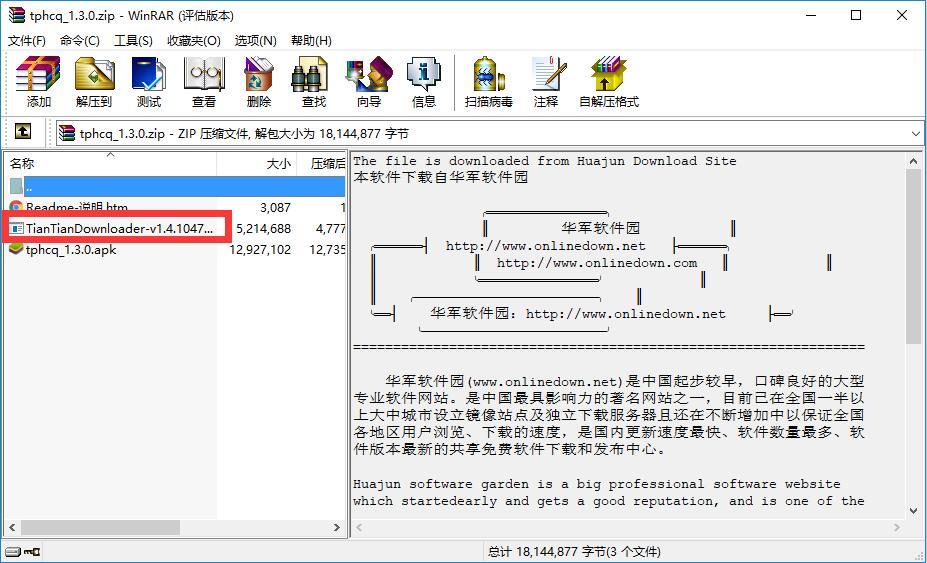Click the Readme htm file icon
Image resolution: width=927 pixels, height=563 pixels.
pyautogui.click(x=16, y=208)
